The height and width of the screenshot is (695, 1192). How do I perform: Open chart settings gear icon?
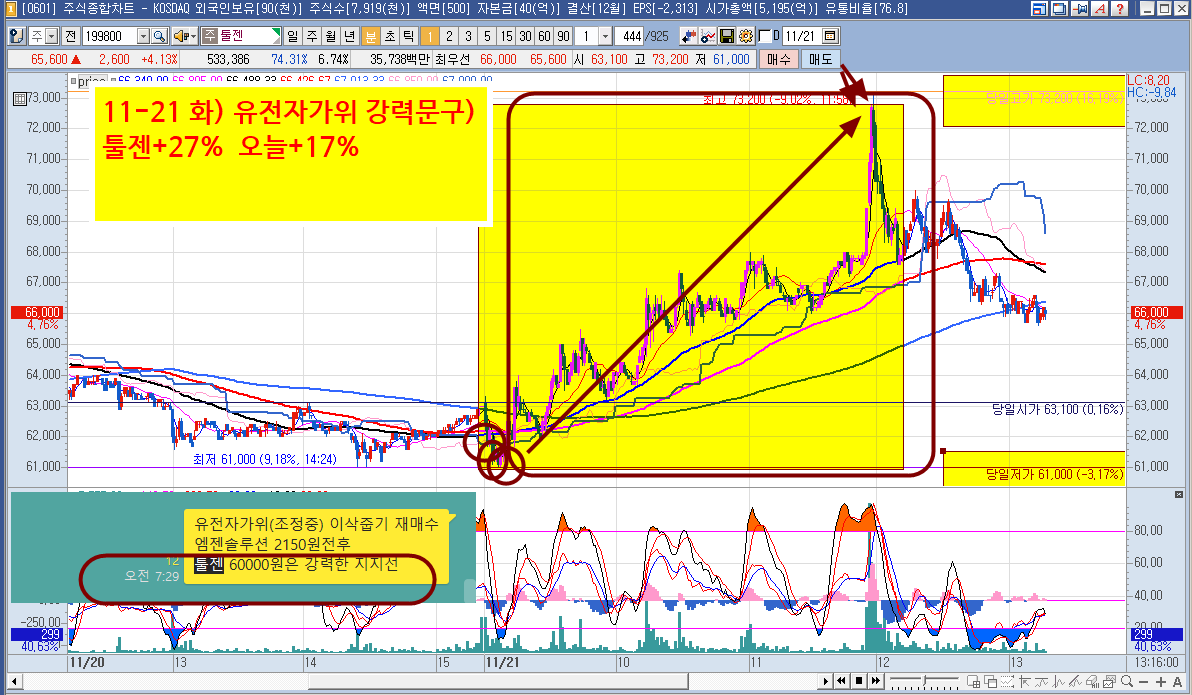pos(746,36)
